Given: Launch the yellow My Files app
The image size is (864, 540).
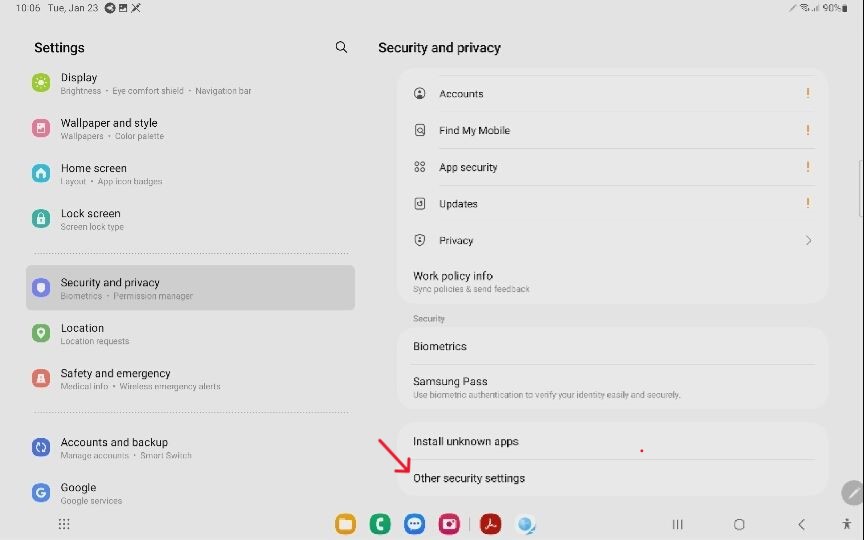Looking at the screenshot, I should 345,523.
